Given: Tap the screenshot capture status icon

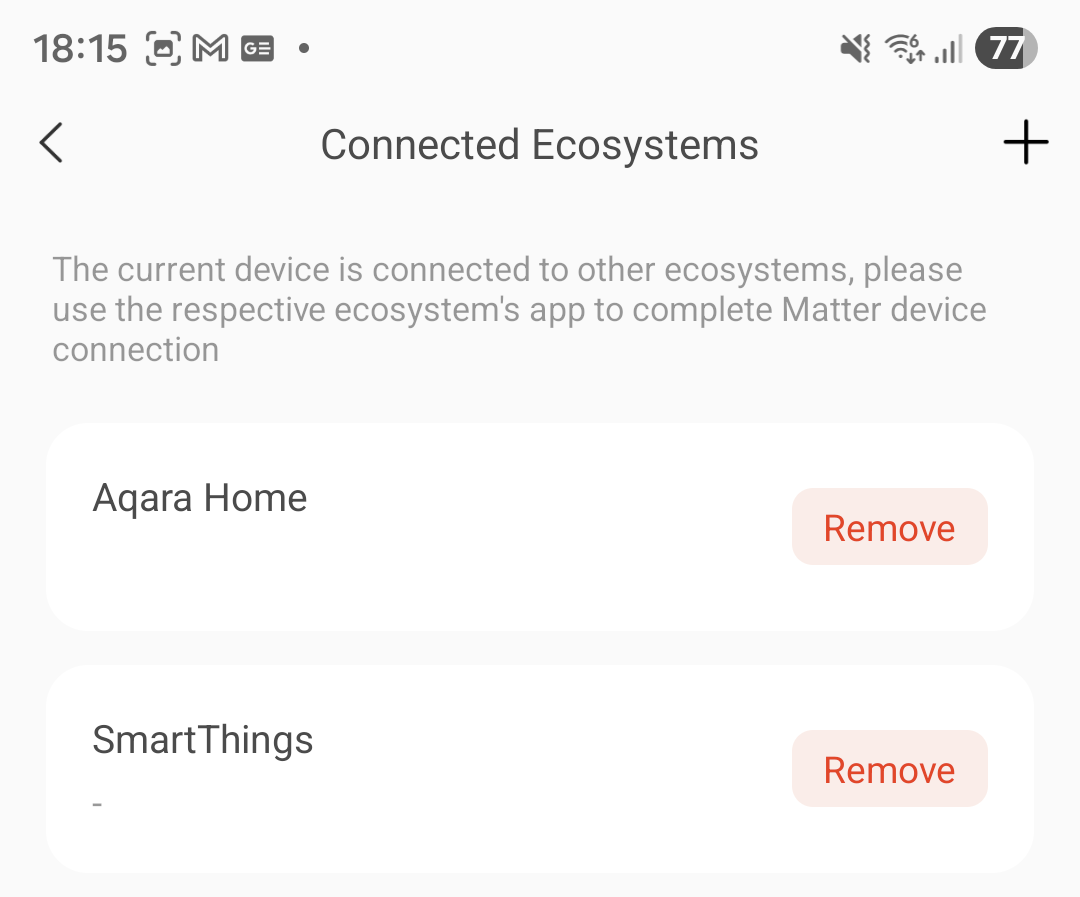Looking at the screenshot, I should point(164,48).
